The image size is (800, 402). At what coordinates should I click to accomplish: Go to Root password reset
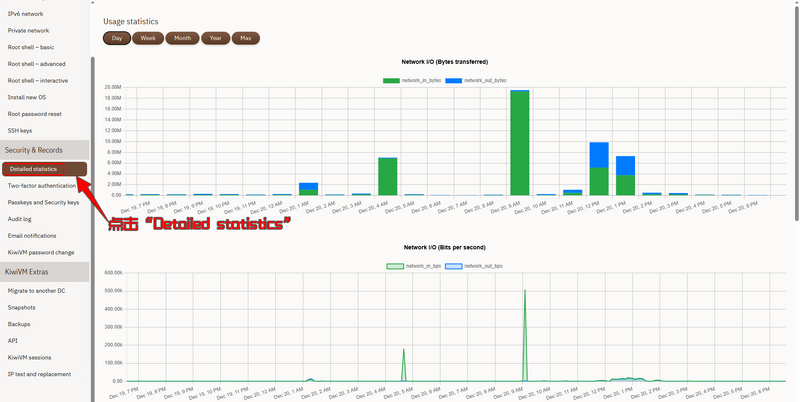pos(35,113)
